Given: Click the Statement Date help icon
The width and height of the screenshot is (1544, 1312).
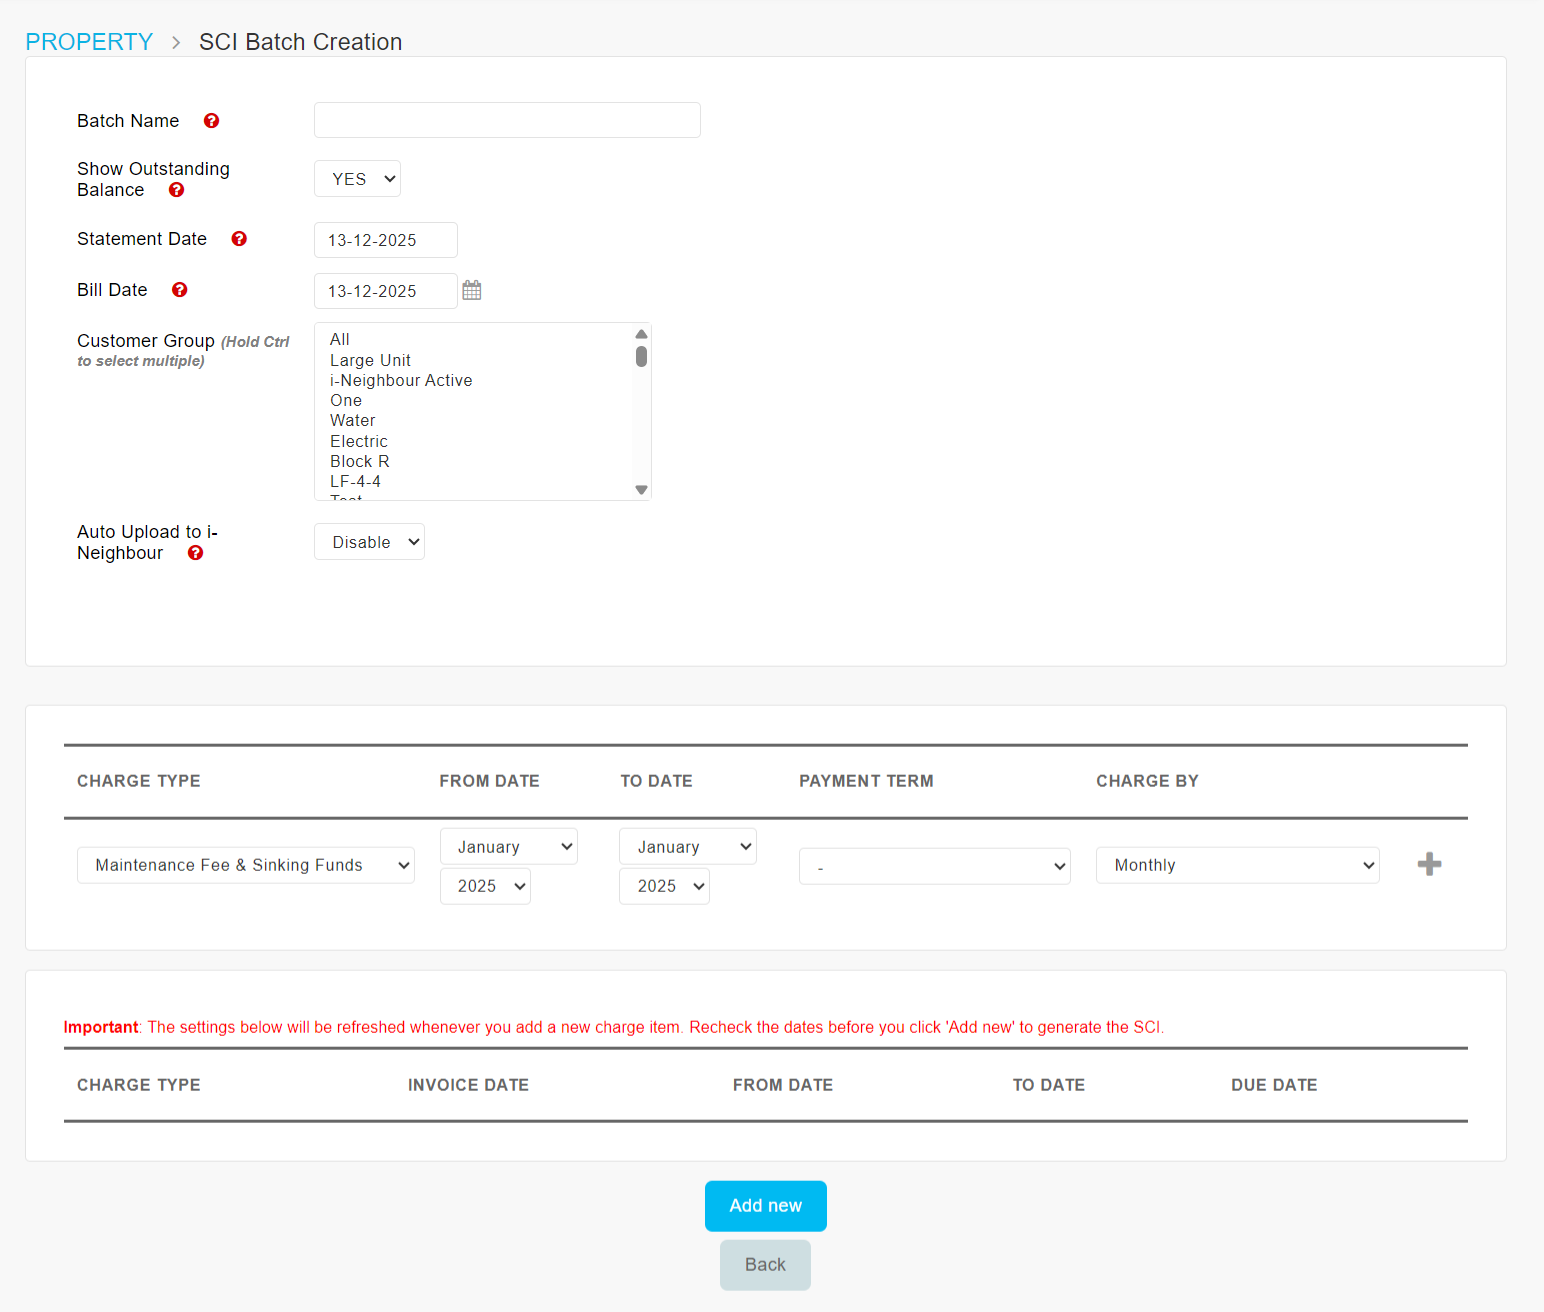Looking at the screenshot, I should coord(239,239).
